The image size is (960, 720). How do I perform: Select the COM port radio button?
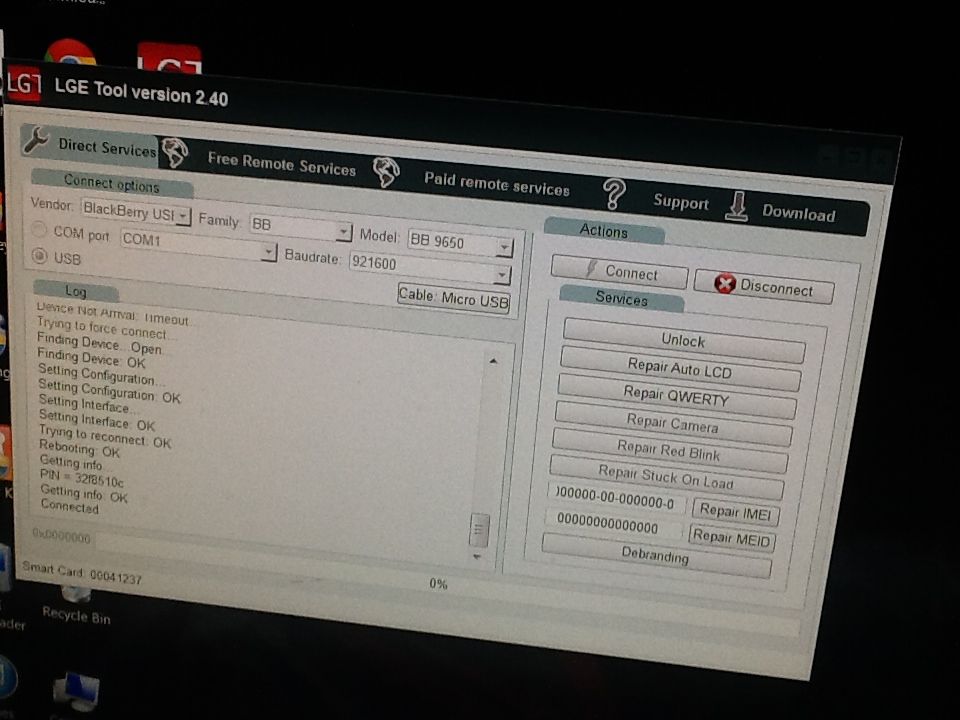tap(39, 230)
